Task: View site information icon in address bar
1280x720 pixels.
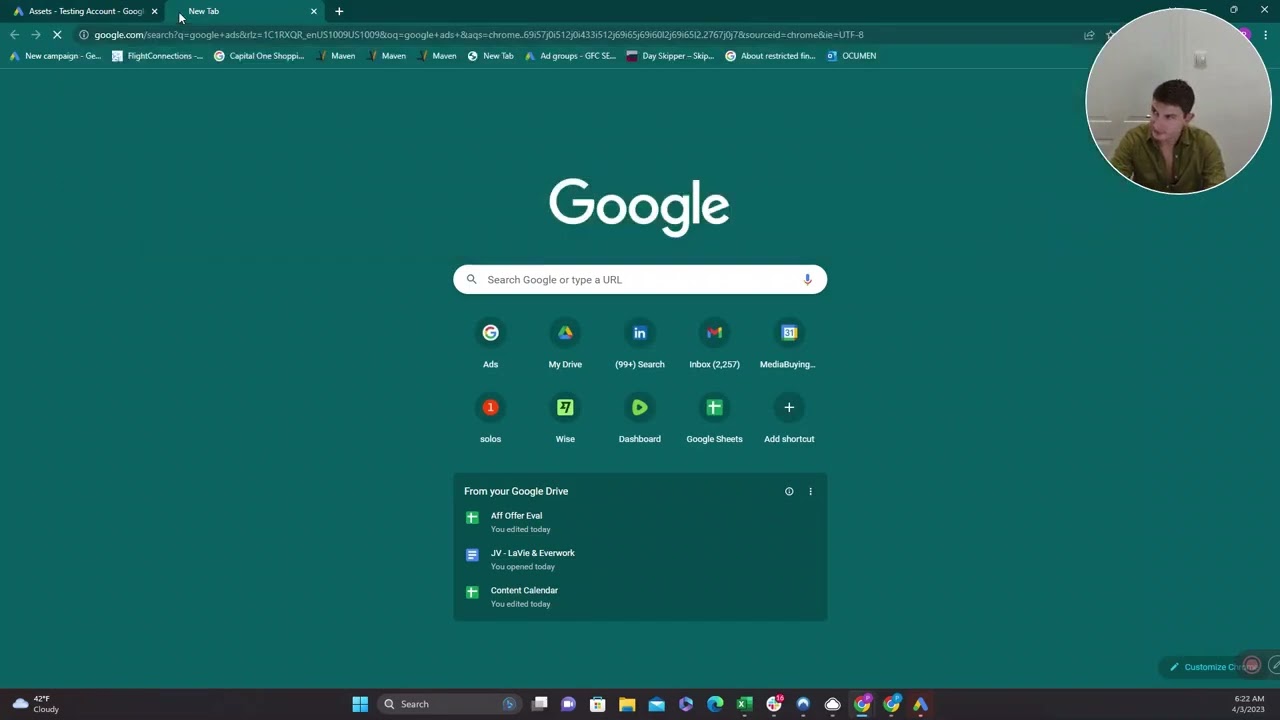Action: 84,35
